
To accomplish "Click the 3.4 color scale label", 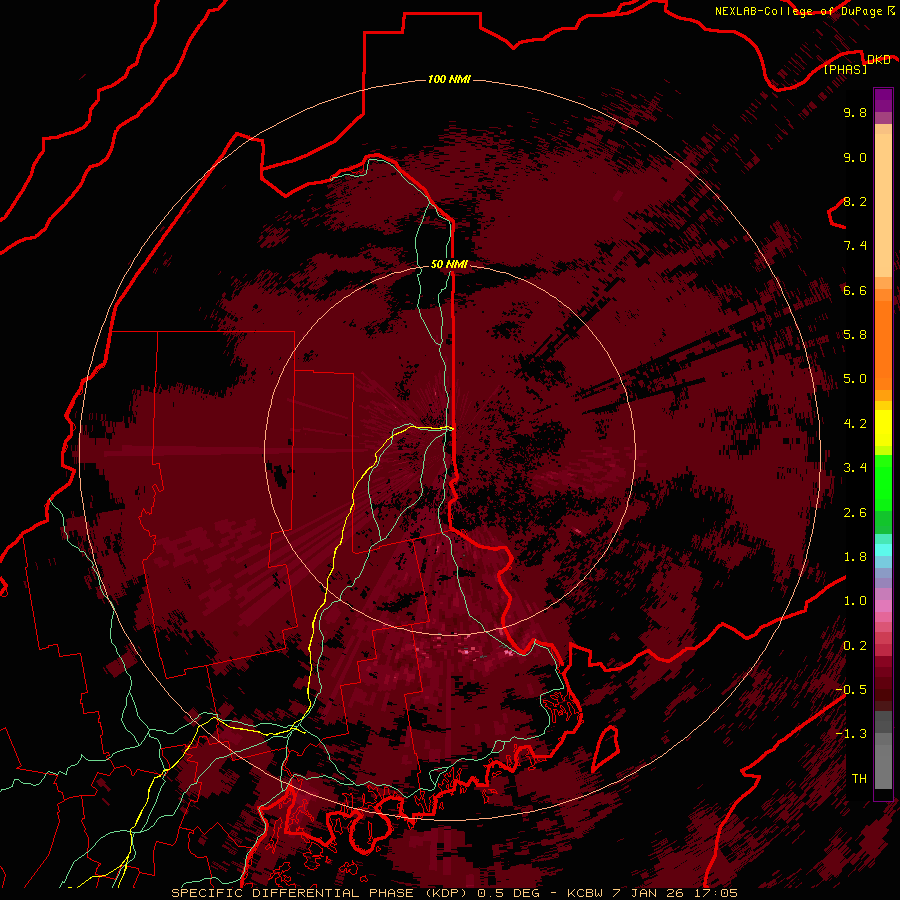I will (855, 468).
